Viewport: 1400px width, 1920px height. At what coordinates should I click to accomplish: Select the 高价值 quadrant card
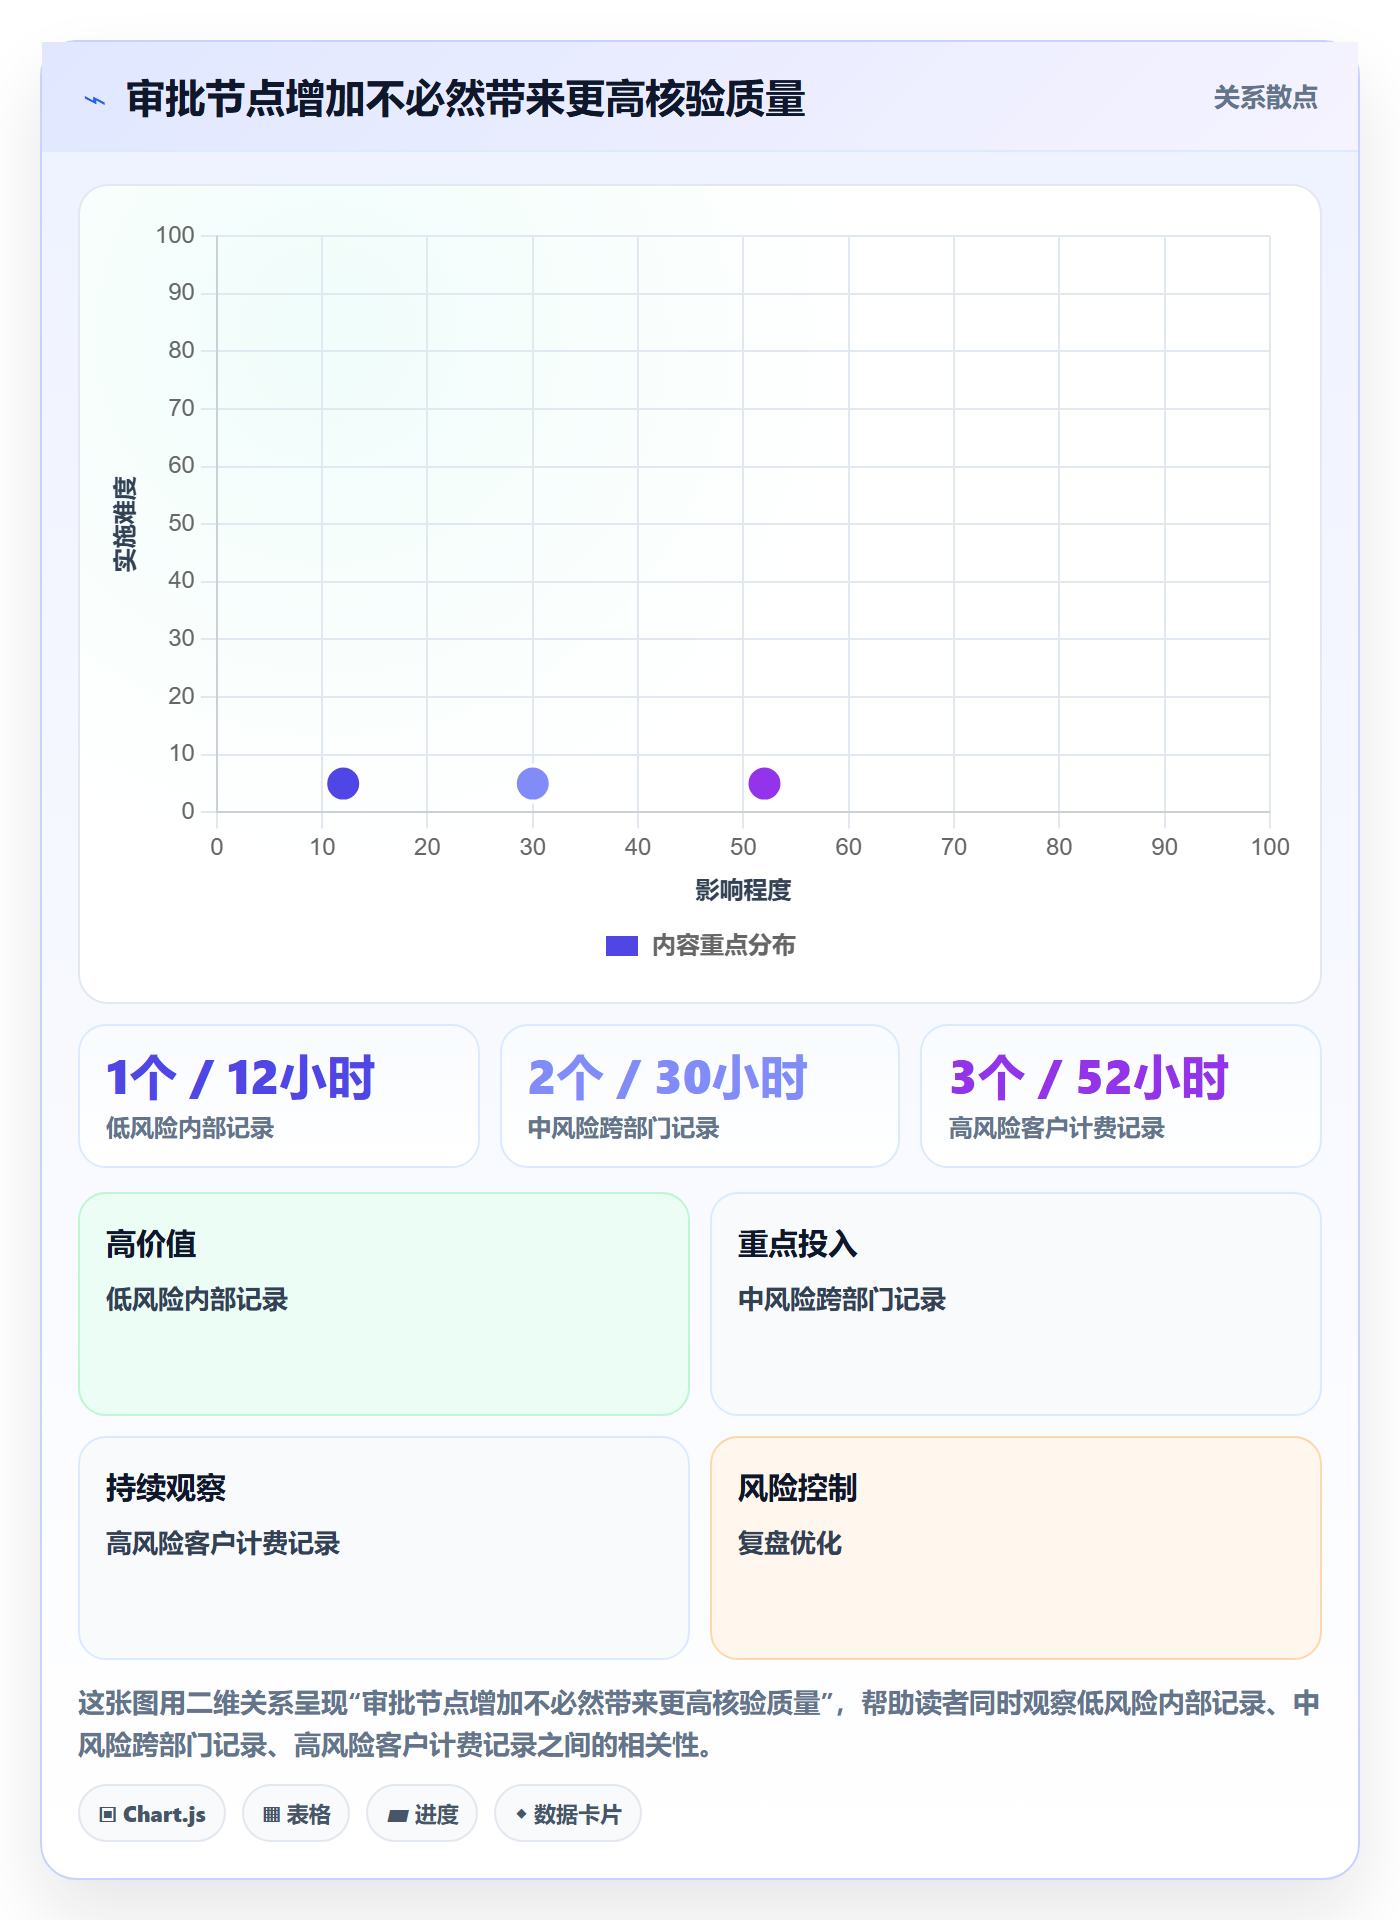384,1304
